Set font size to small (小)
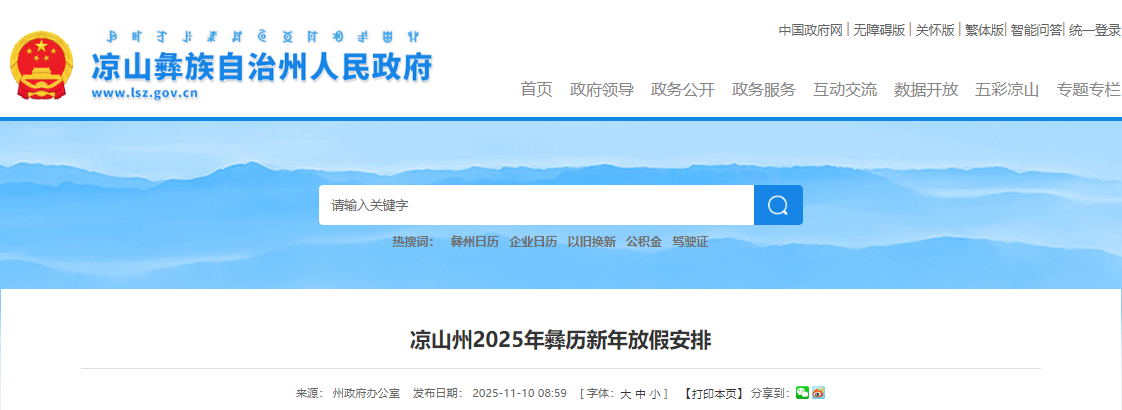 (x=654, y=394)
